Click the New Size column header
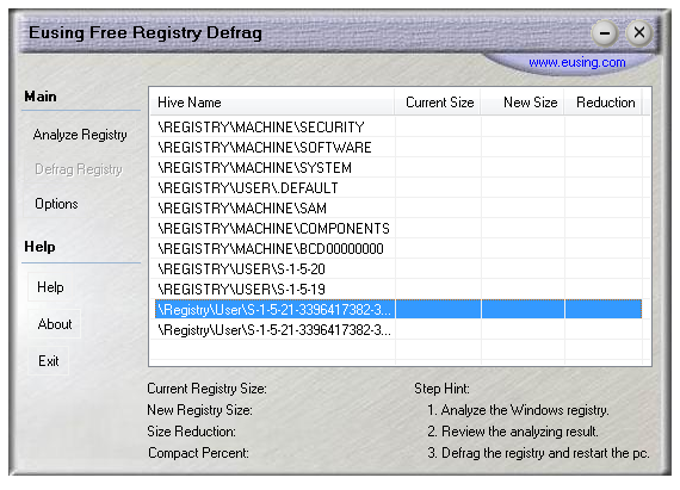 (x=523, y=102)
